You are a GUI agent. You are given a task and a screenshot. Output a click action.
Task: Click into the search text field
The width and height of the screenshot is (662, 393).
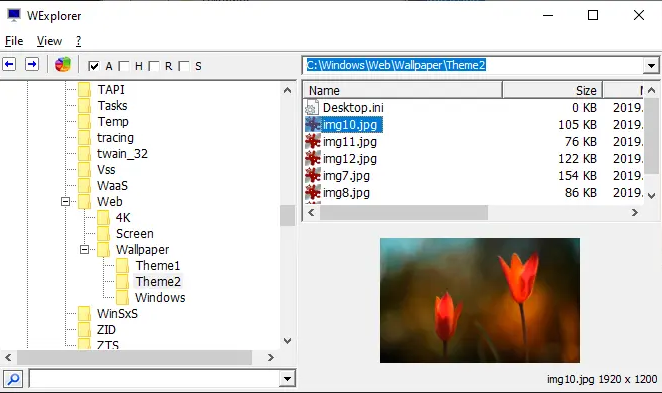pos(155,379)
